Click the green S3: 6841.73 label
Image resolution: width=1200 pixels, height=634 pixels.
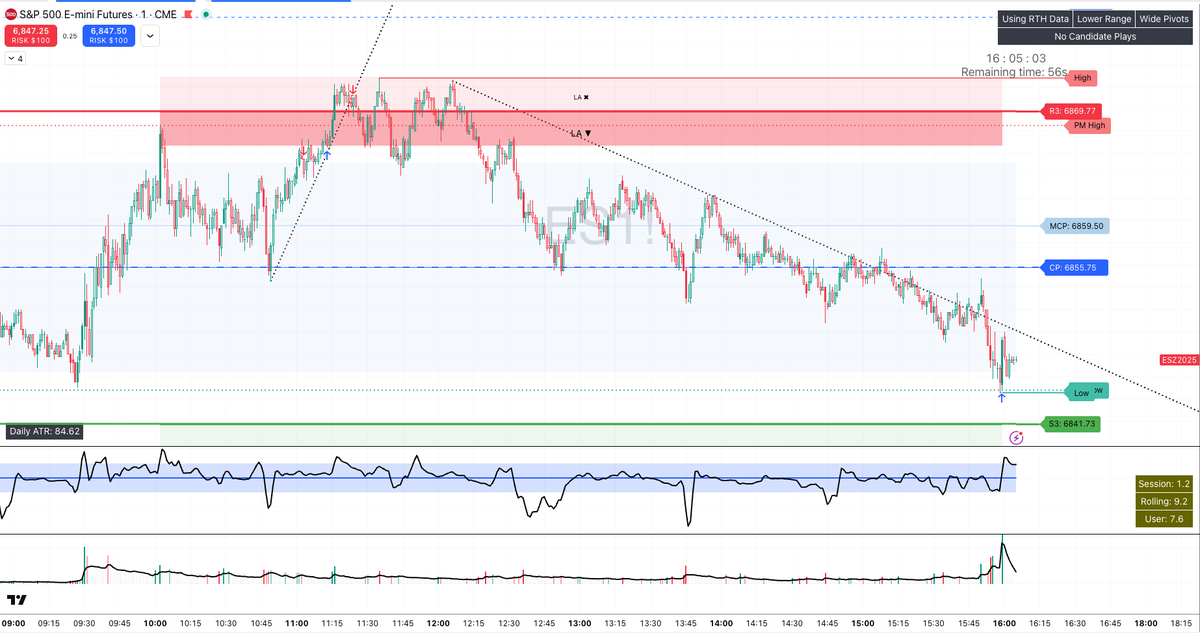click(x=1072, y=424)
